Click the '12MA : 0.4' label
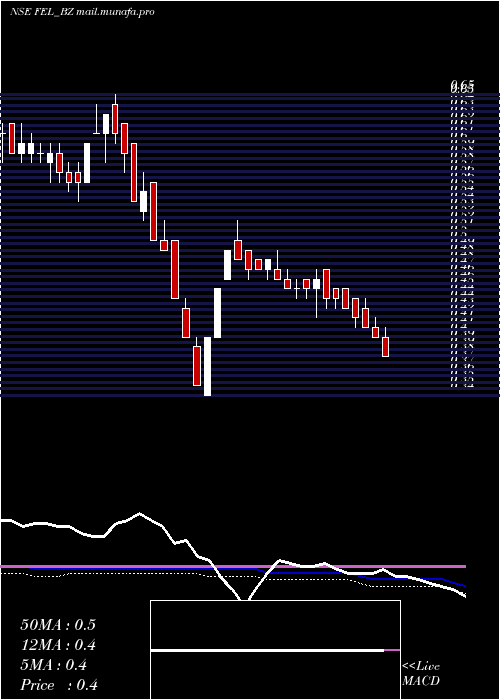This screenshot has width=500, height=700. [x=58, y=645]
